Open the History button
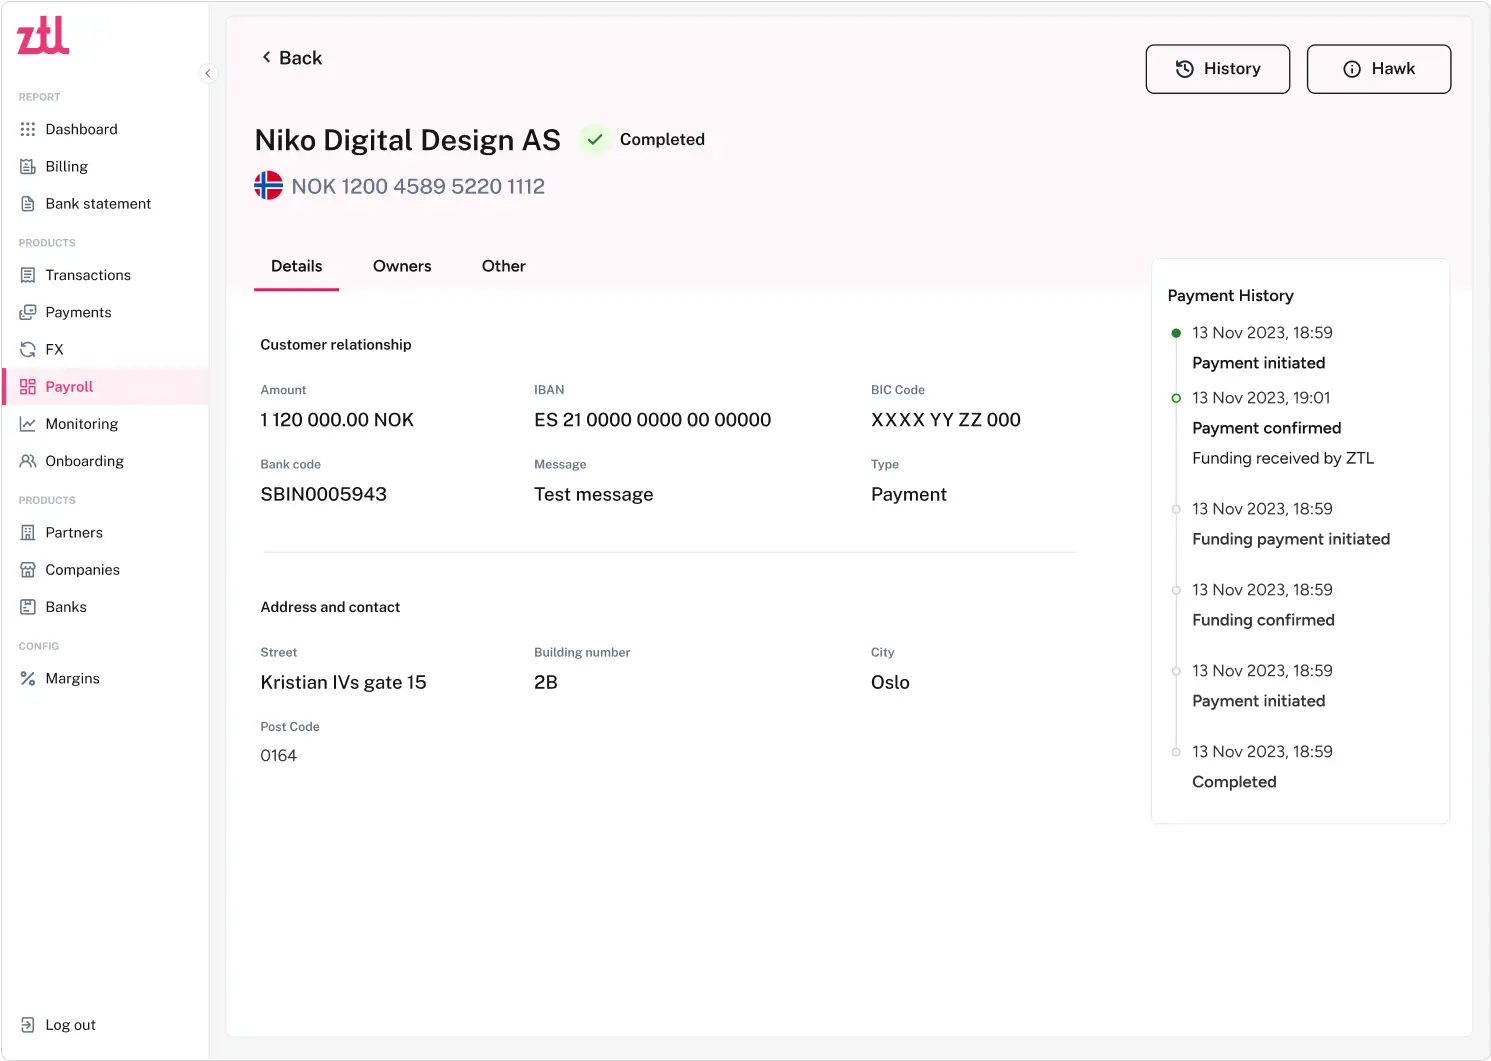1491x1061 pixels. 1217,69
